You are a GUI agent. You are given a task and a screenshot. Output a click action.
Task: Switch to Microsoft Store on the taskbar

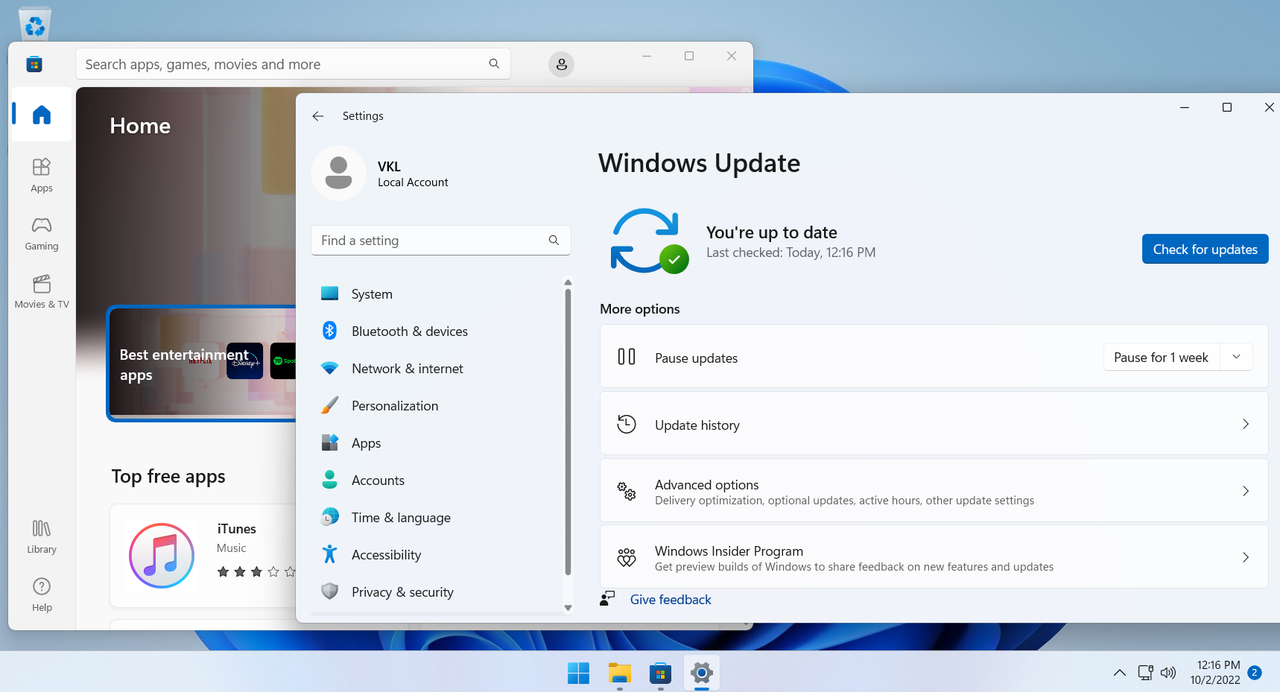click(660, 673)
